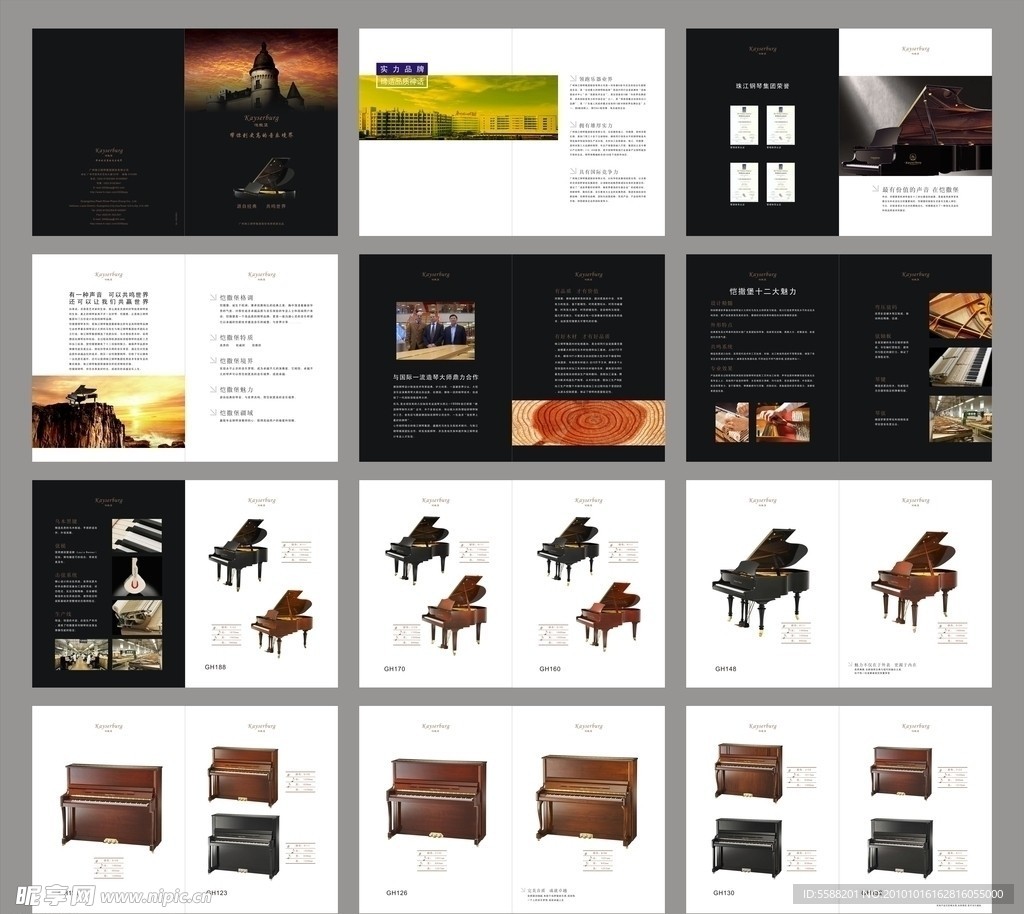Click the yellow-toned factory building photo
This screenshot has width=1024, height=914.
pos(458,108)
